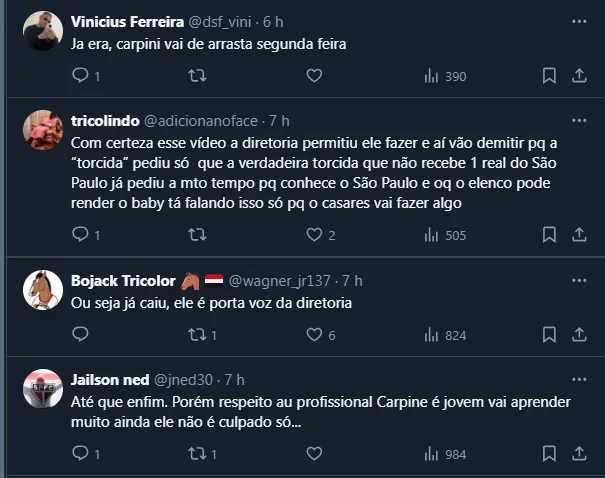
Task: Bookmark Jailson ned's tweet
Action: click(549, 454)
